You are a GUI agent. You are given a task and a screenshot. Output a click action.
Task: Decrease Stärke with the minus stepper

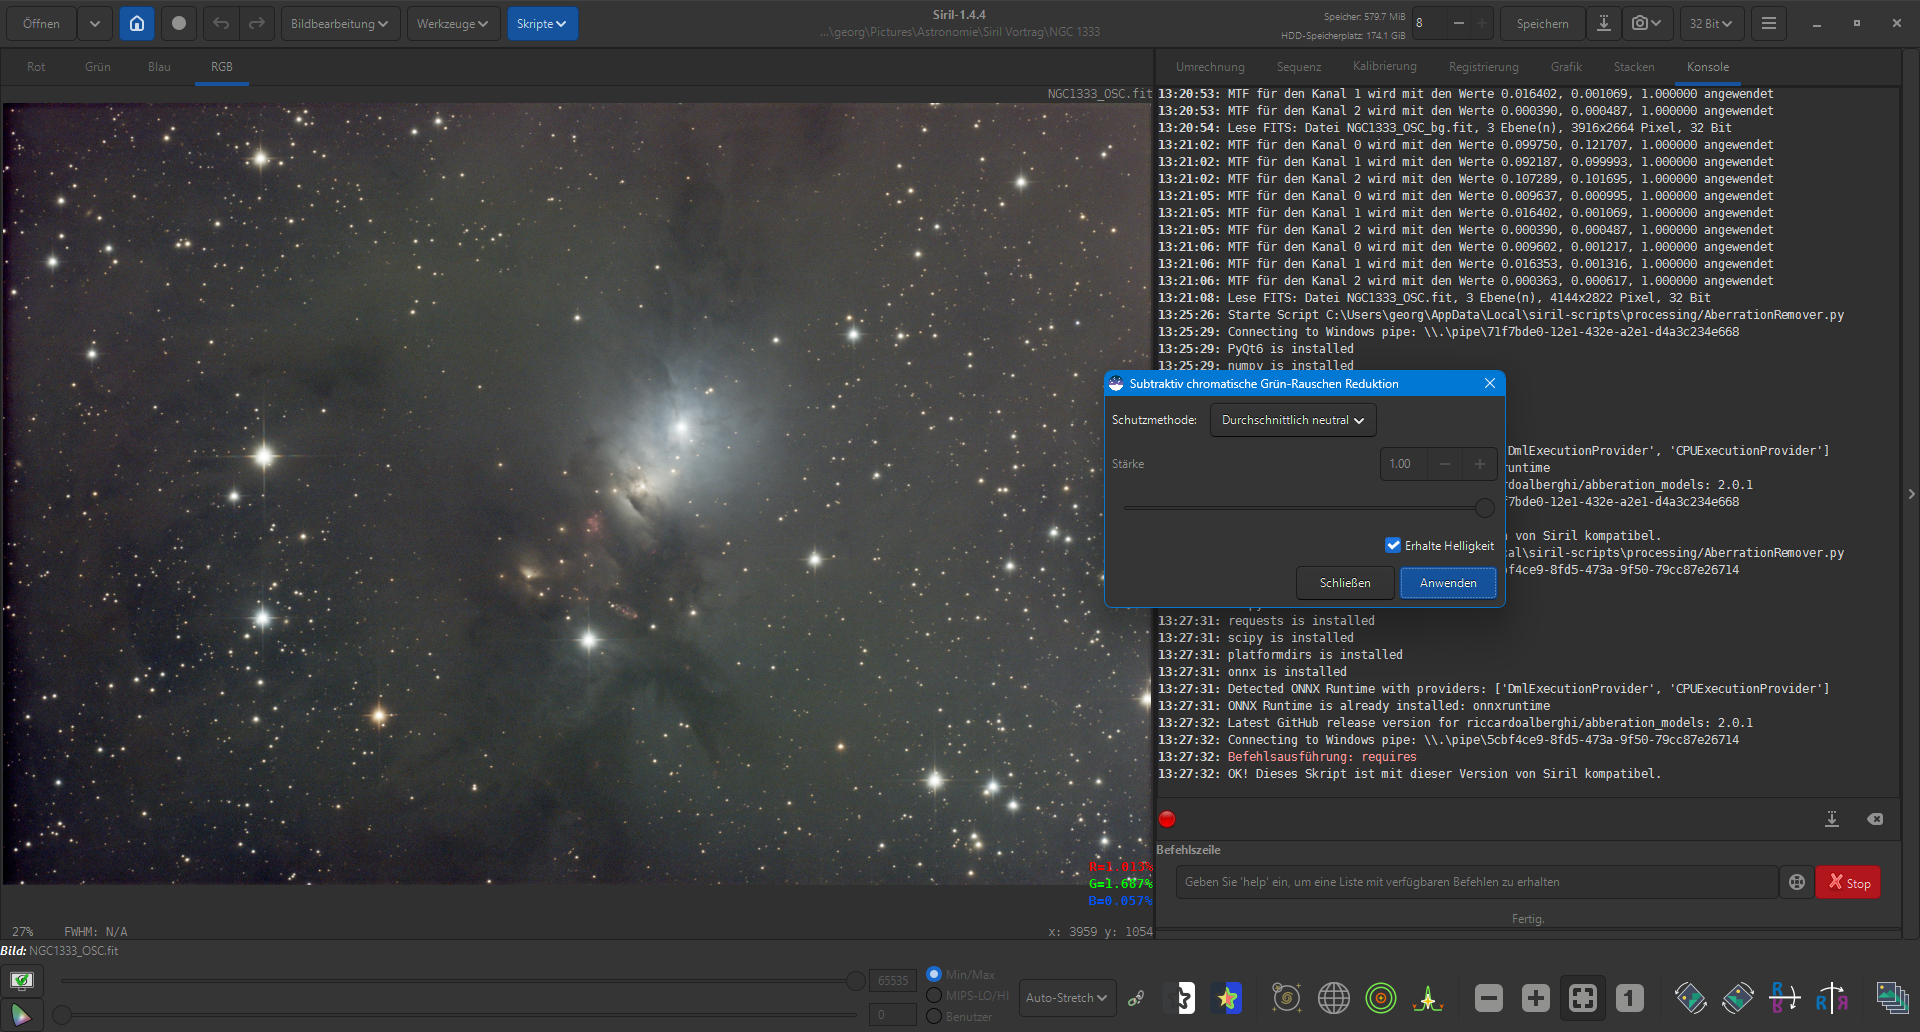click(x=1445, y=464)
